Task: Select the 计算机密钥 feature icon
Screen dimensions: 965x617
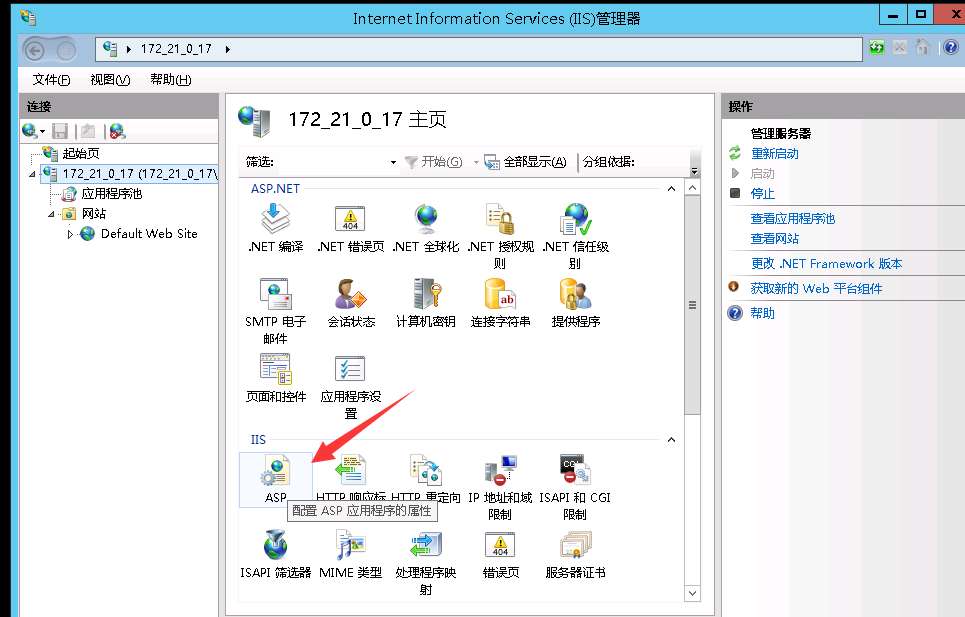Action: (x=424, y=295)
